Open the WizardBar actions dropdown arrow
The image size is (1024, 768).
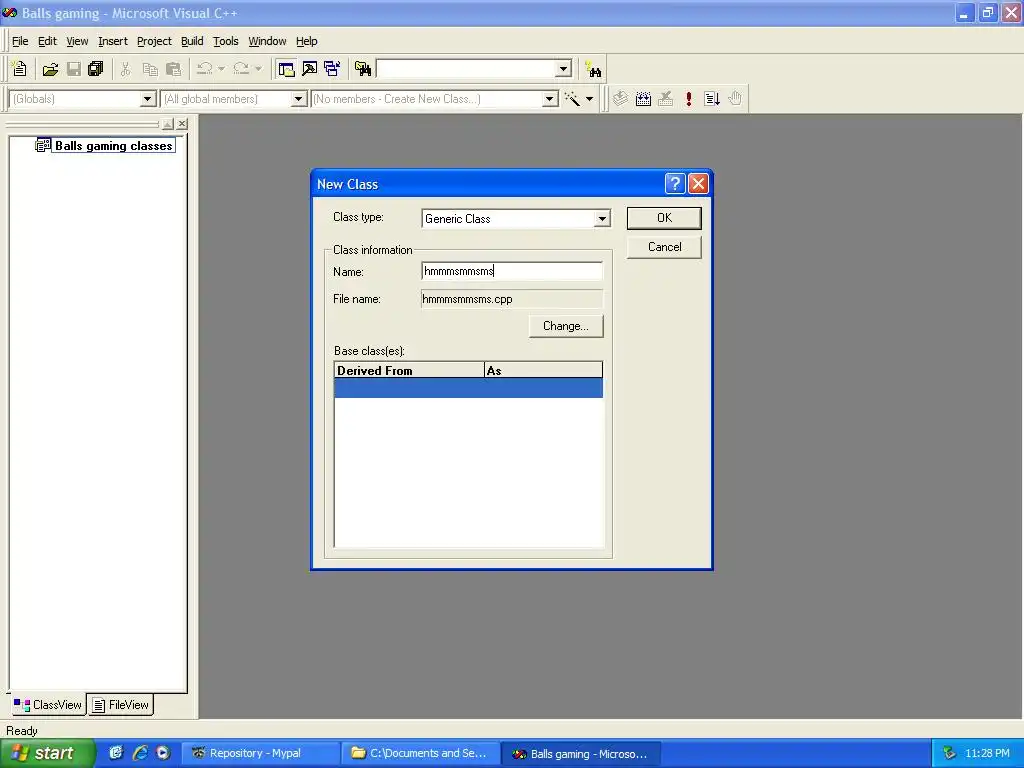coord(589,99)
